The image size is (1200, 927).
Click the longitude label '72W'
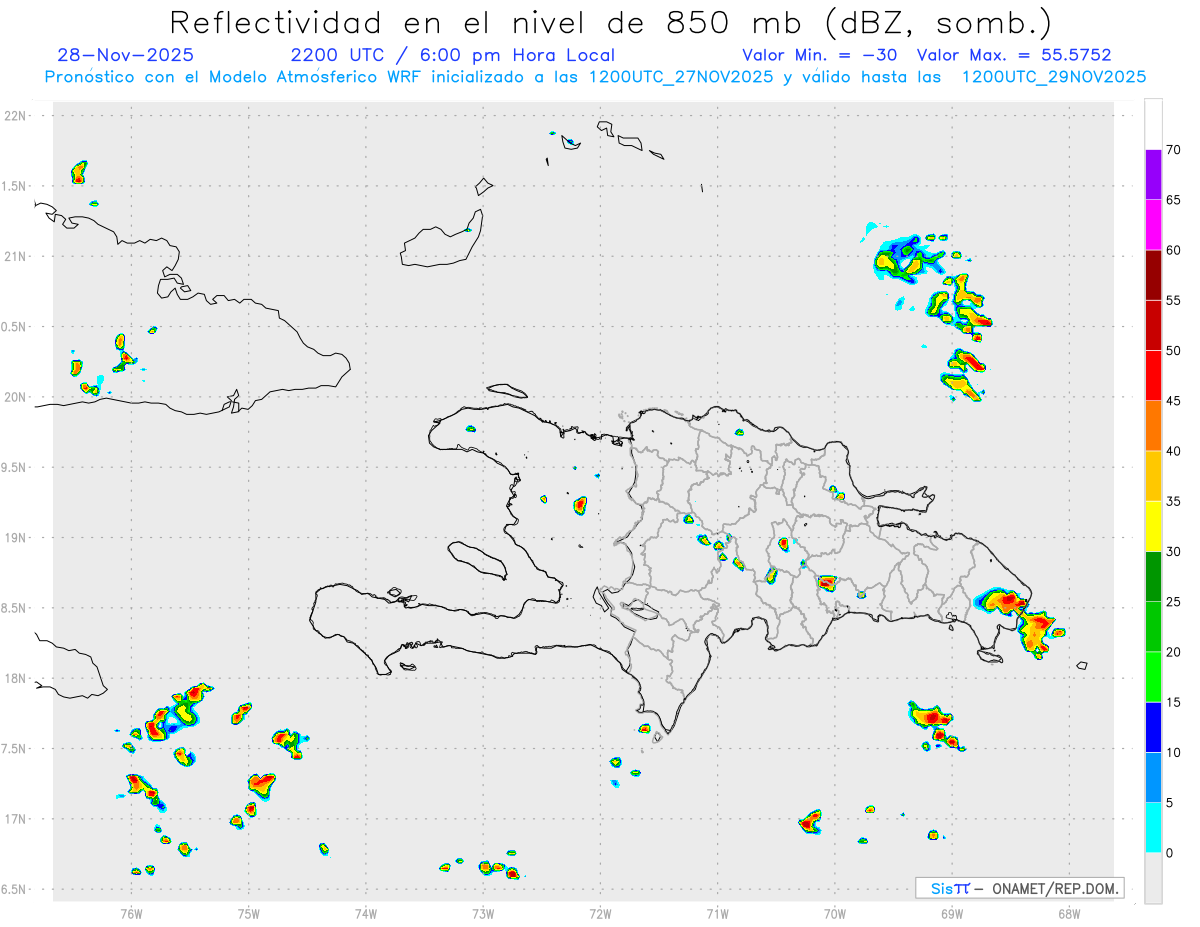point(600,913)
